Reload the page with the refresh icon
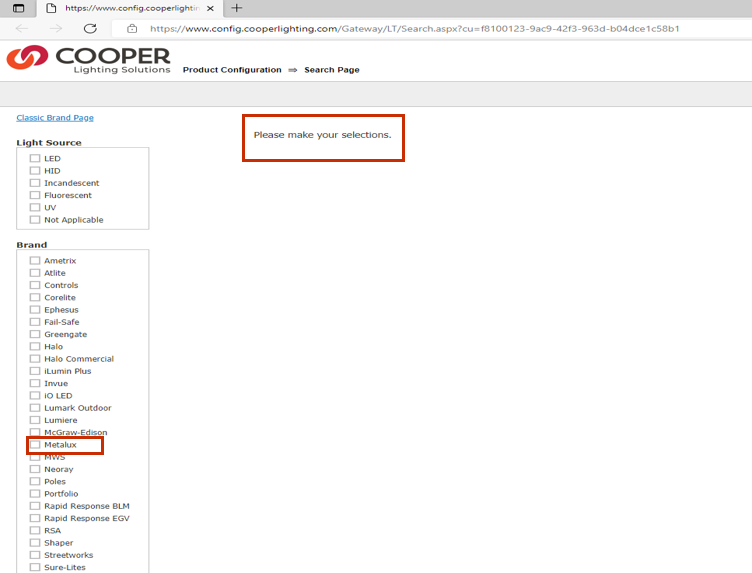Image resolution: width=752 pixels, height=573 pixels. pos(90,29)
